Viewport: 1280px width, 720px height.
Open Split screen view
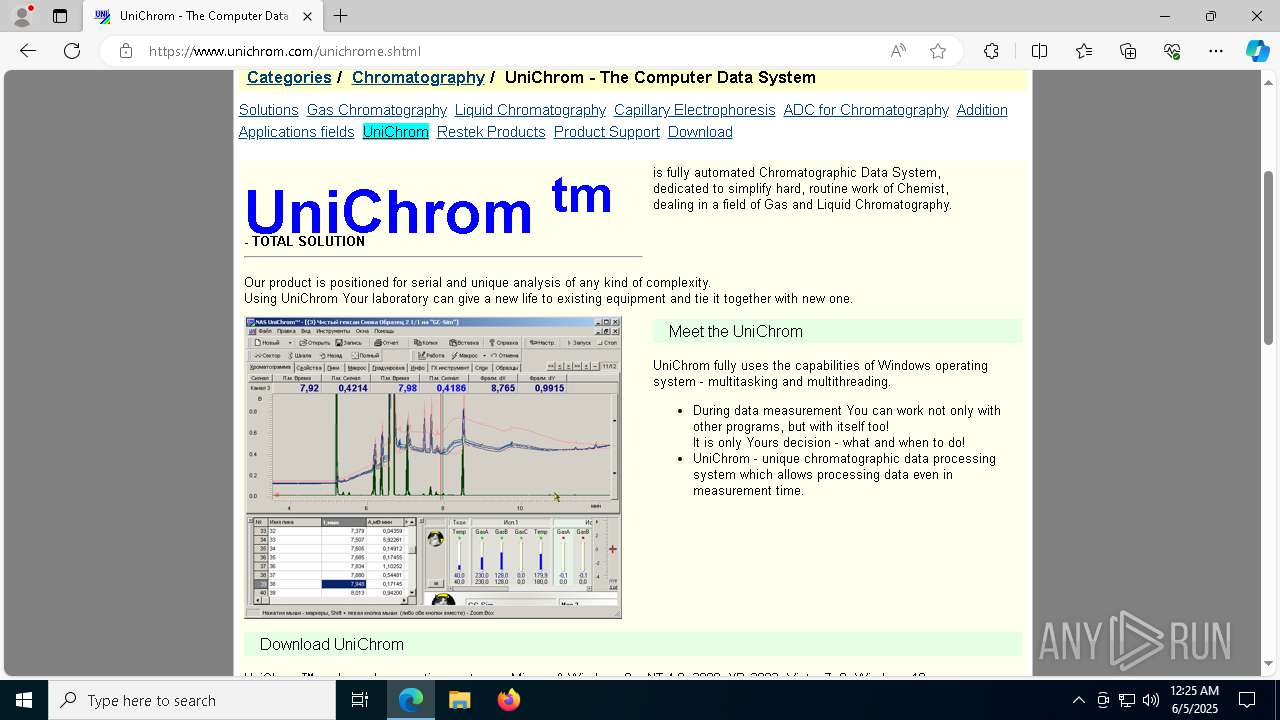(1039, 51)
